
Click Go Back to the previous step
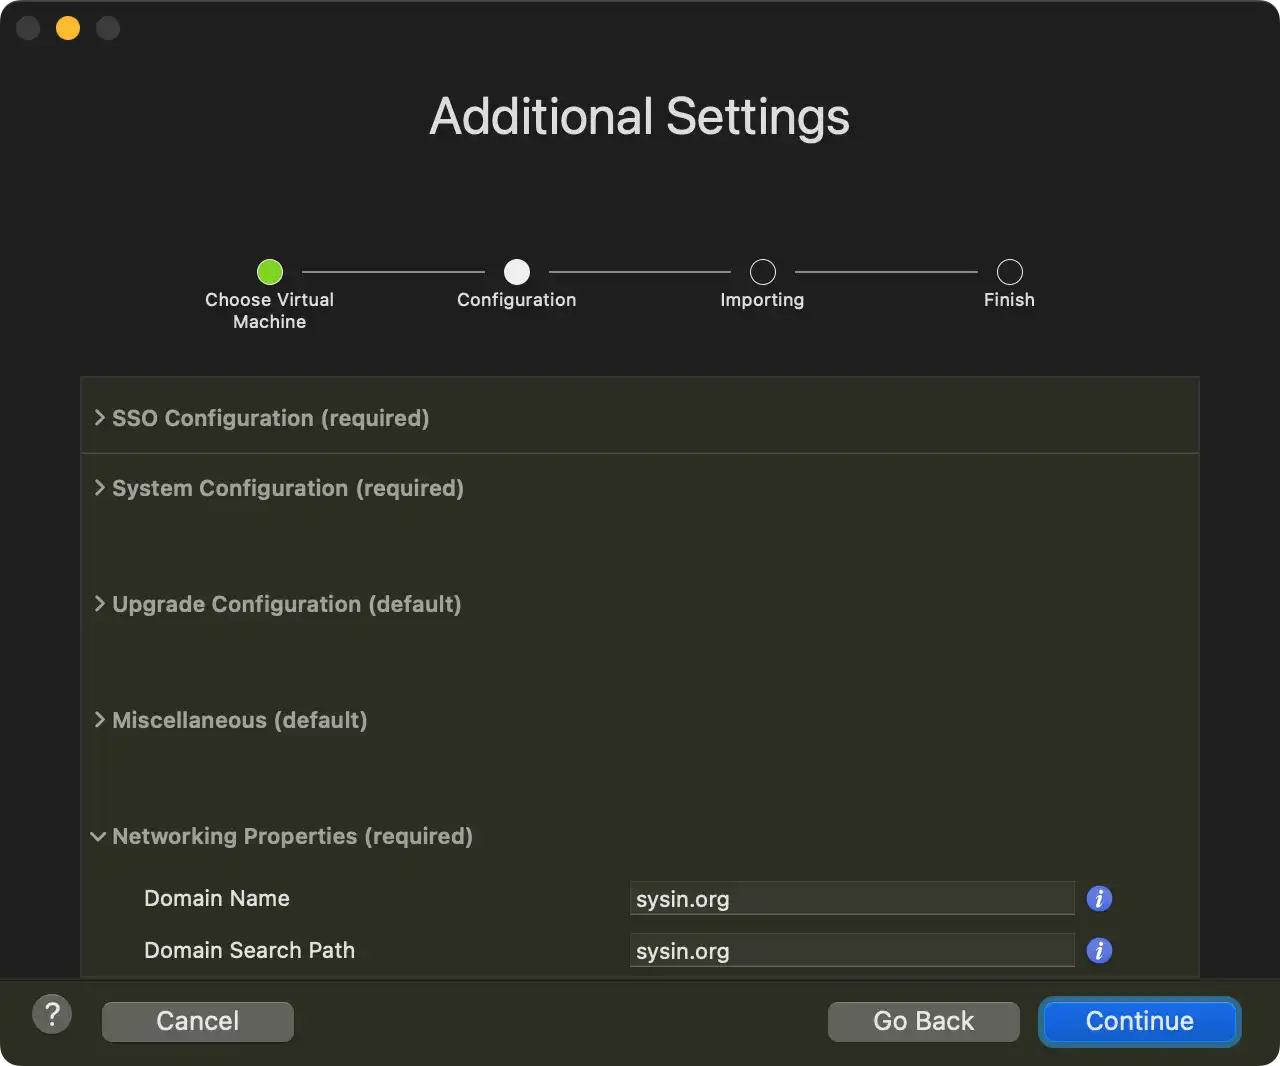tap(923, 1021)
